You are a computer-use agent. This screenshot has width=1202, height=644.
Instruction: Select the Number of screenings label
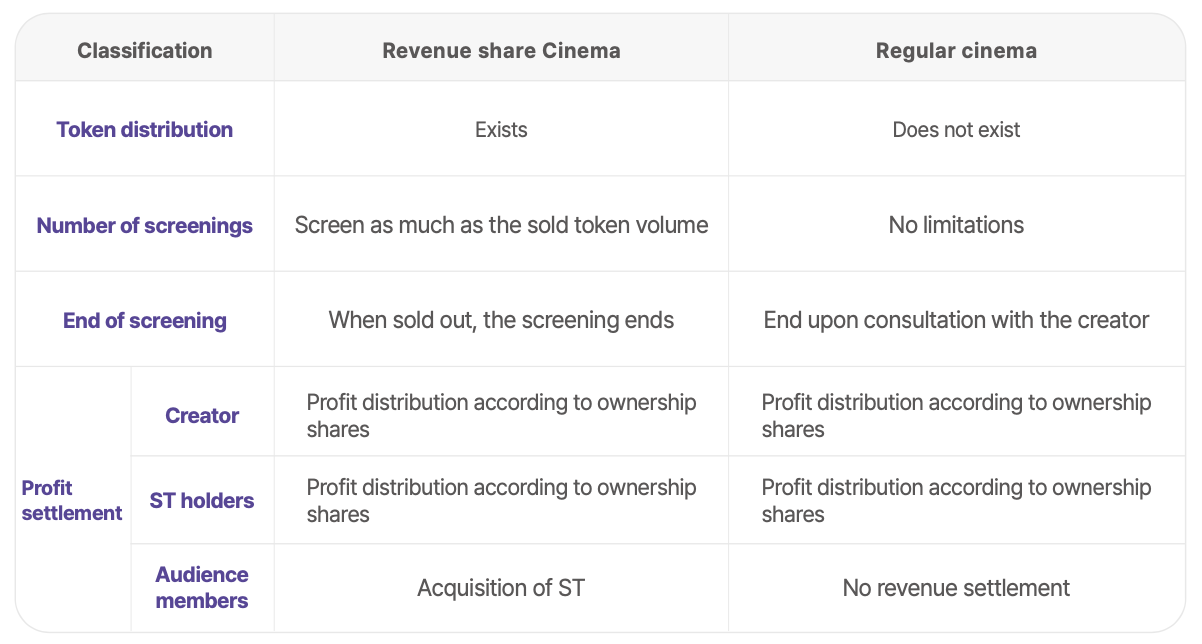pyautogui.click(x=145, y=225)
